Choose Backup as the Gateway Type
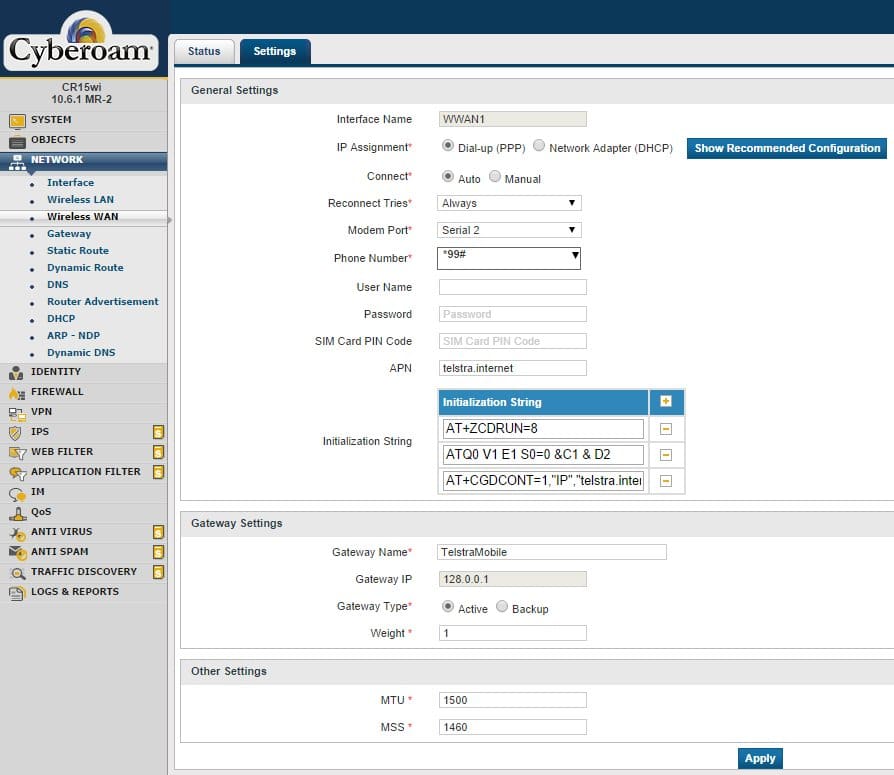This screenshot has height=775, width=894. click(502, 607)
